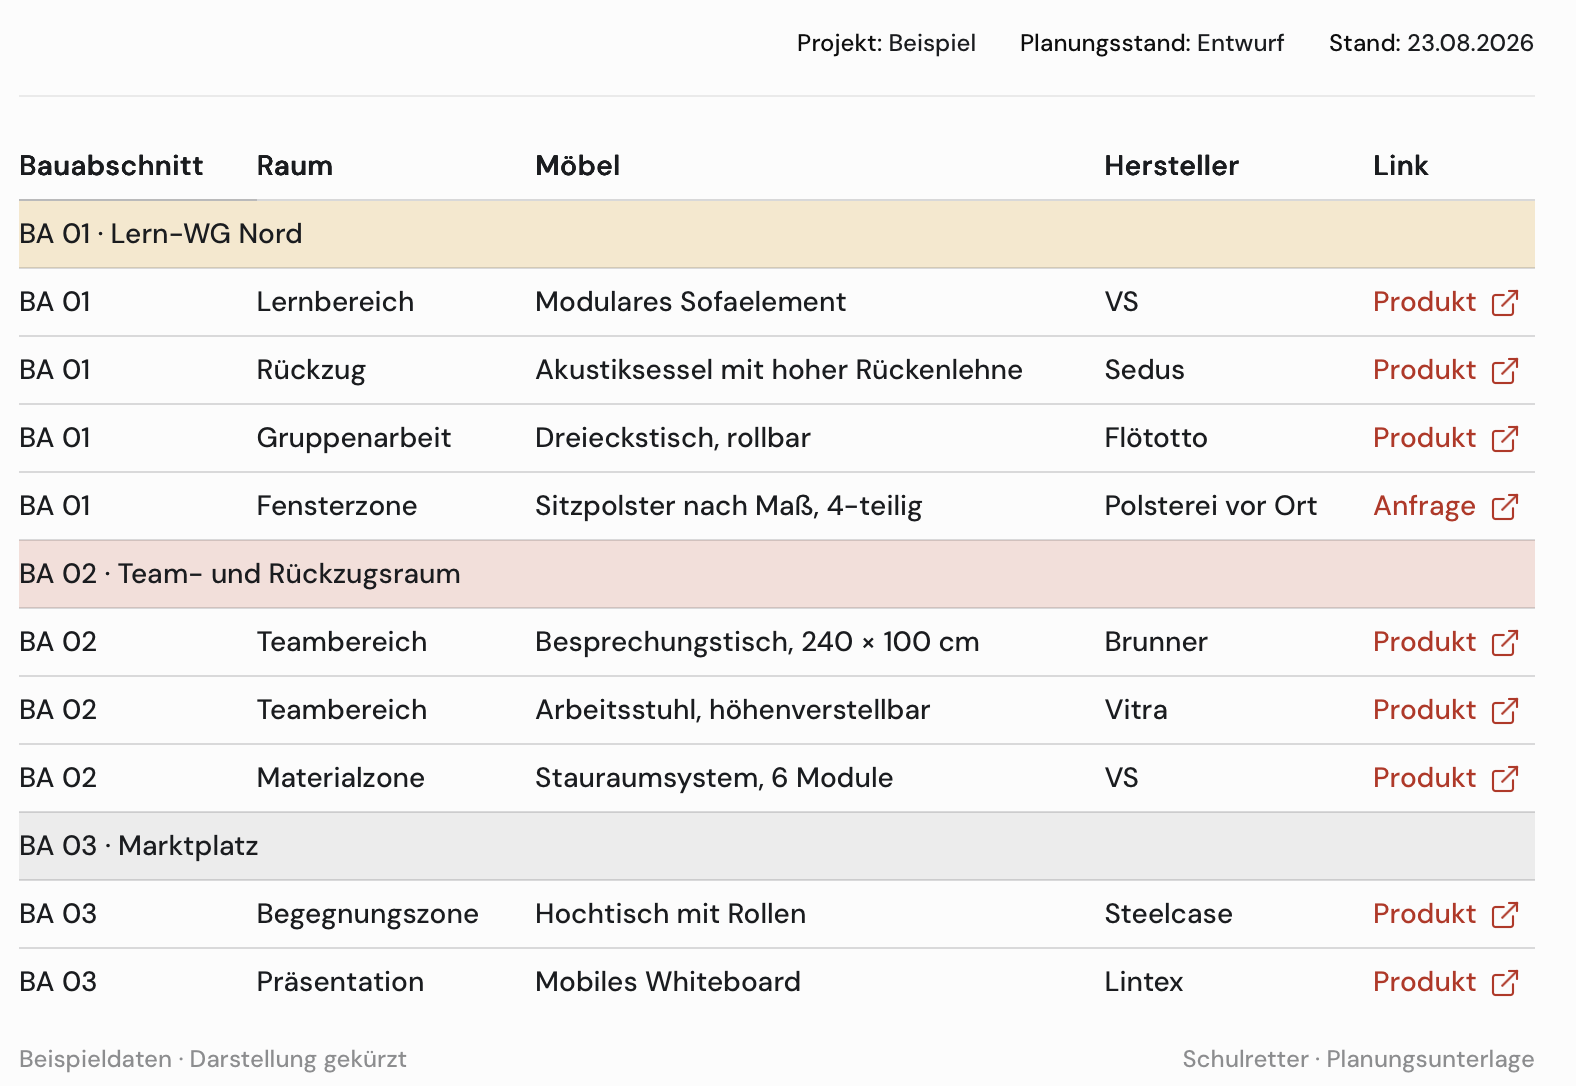This screenshot has width=1576, height=1086.
Task: Select the BA 03 · Marktplatz group row
Action: [x=777, y=846]
